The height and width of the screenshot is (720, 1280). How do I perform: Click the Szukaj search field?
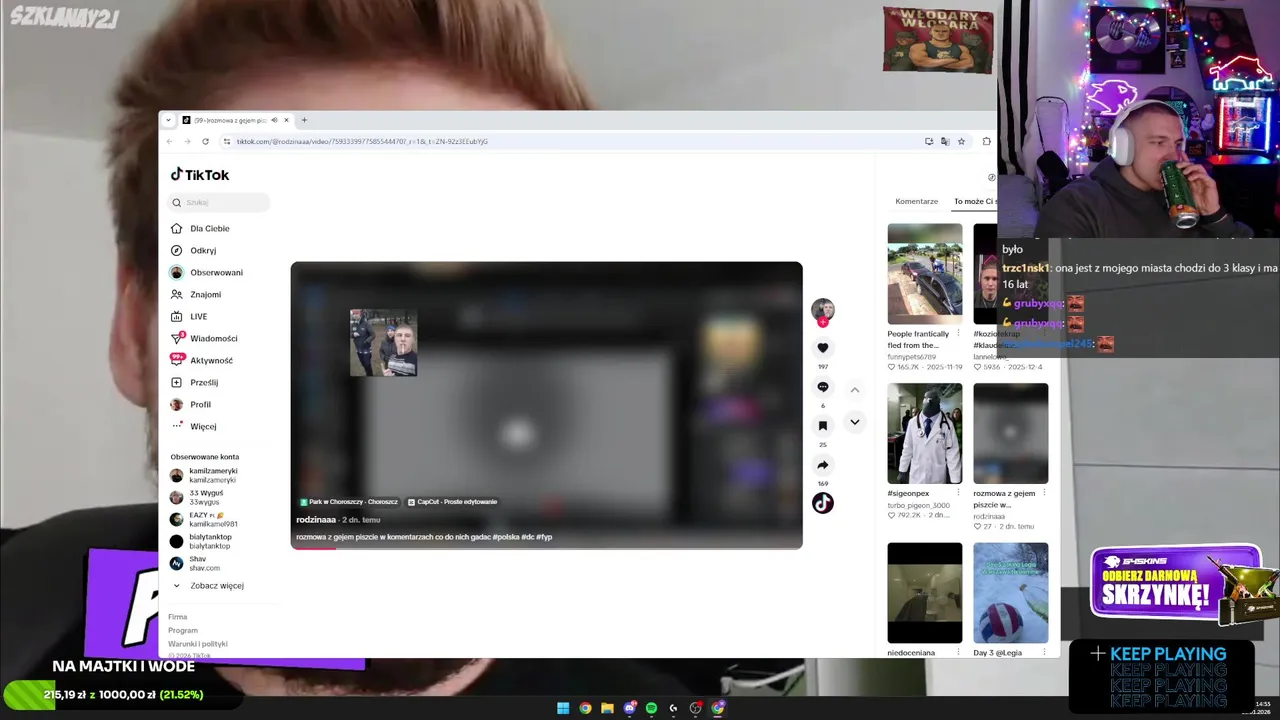click(x=219, y=202)
